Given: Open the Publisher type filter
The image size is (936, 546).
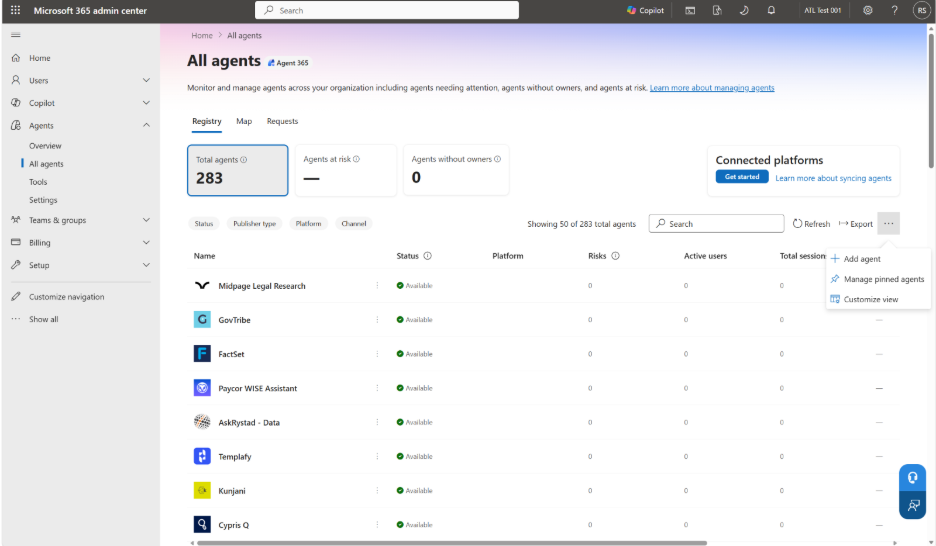Looking at the screenshot, I should click(x=254, y=223).
